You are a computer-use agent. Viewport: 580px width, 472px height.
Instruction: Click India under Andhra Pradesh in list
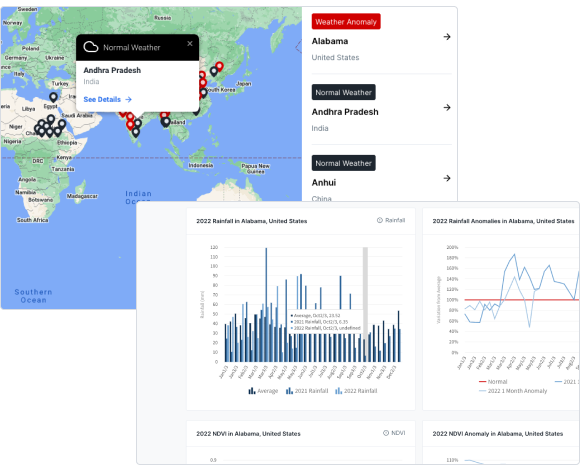coord(320,128)
